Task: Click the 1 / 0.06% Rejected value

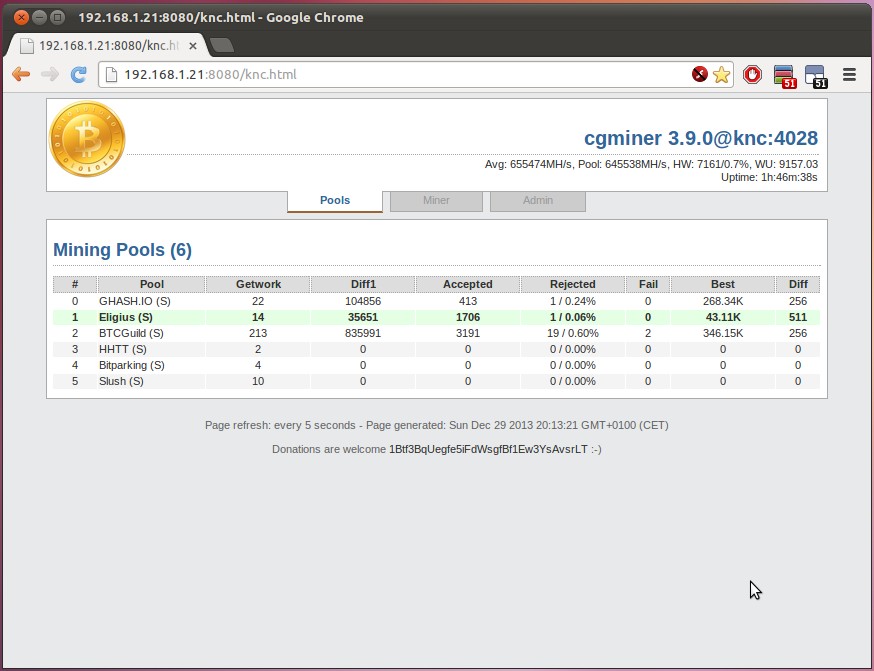Action: point(572,317)
